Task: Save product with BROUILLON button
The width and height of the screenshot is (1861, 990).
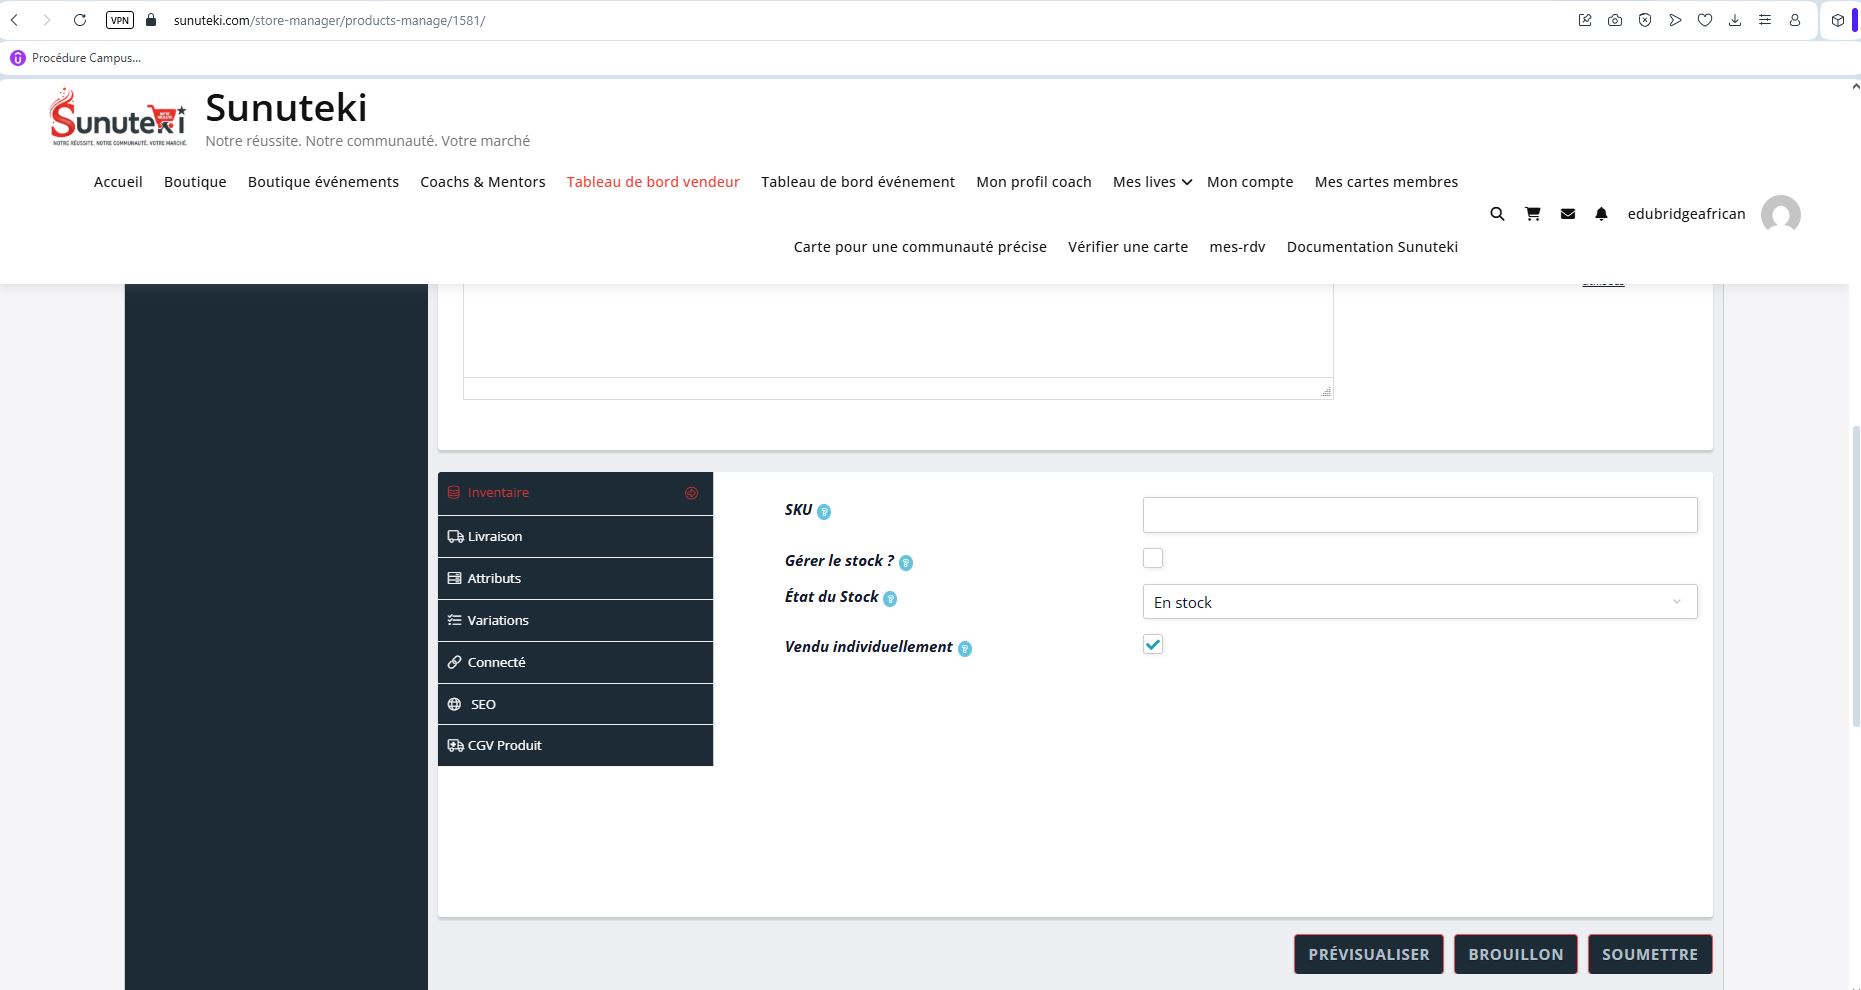Action: pyautogui.click(x=1515, y=954)
